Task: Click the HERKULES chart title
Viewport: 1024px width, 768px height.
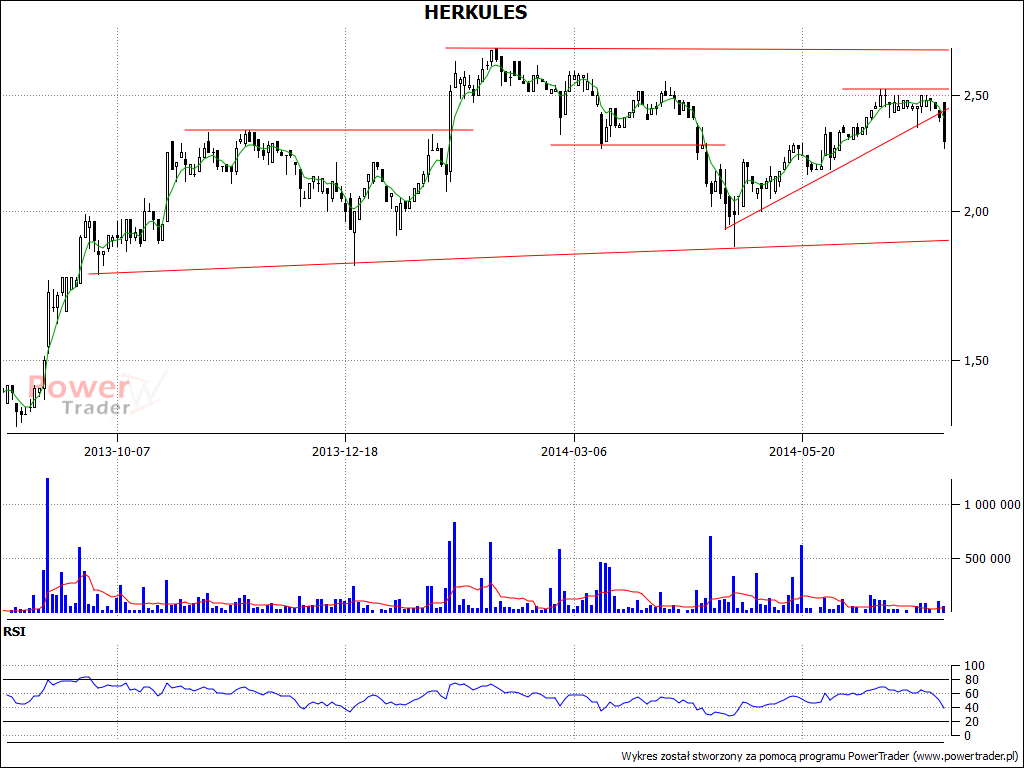Action: click(475, 12)
